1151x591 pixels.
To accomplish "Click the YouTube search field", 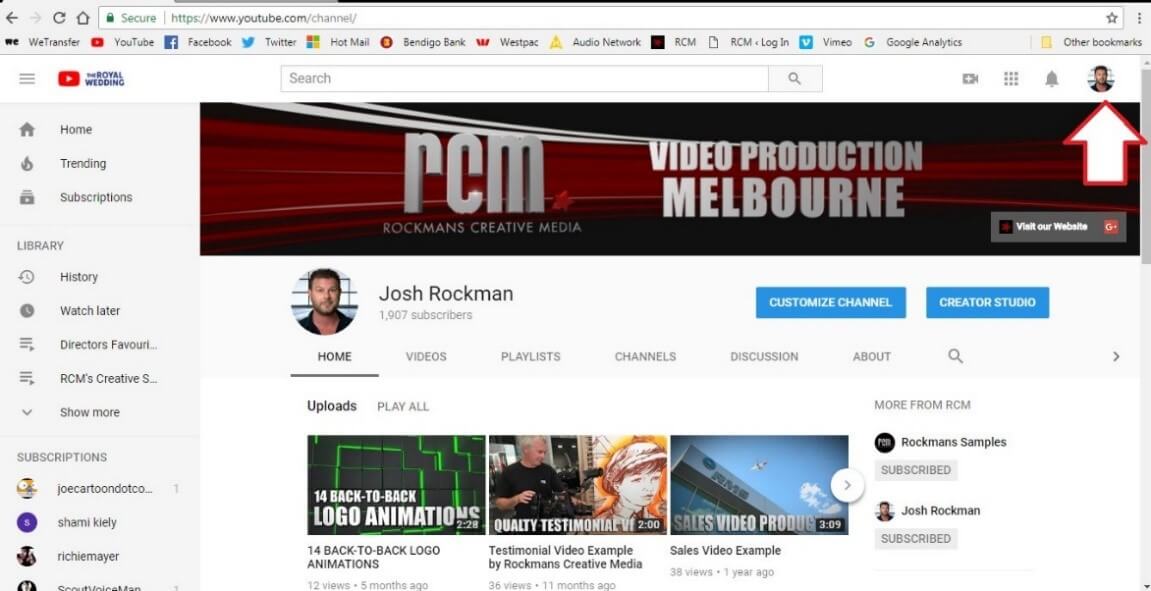I will click(x=524, y=79).
